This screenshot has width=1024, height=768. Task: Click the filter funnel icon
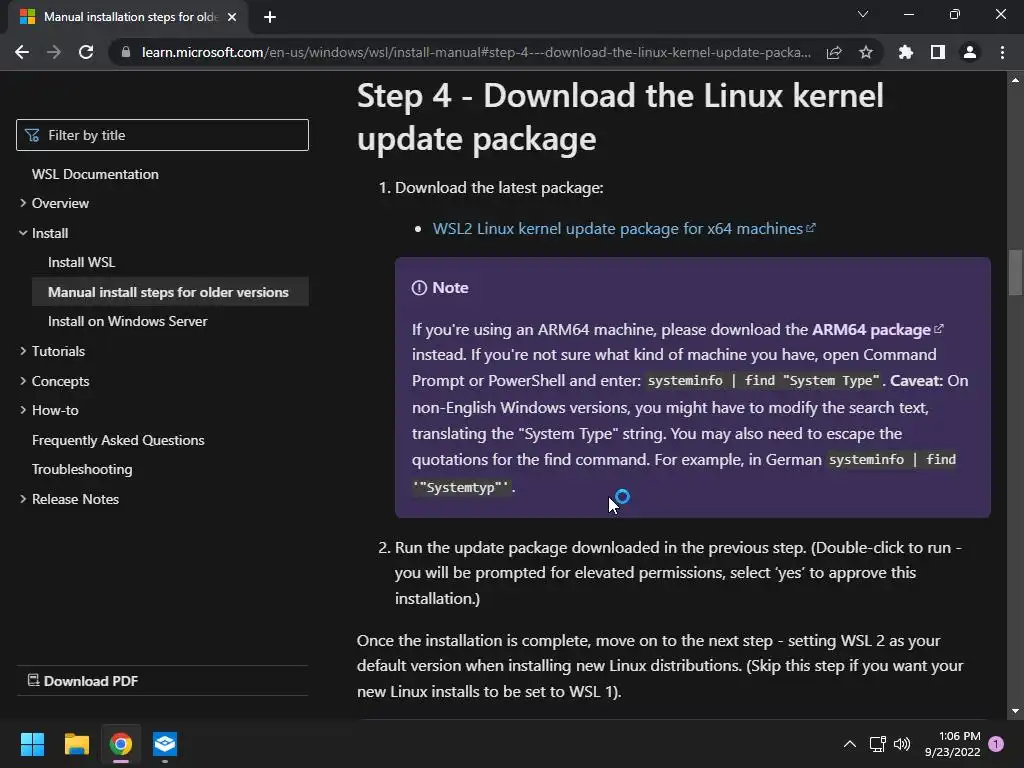pos(31,135)
